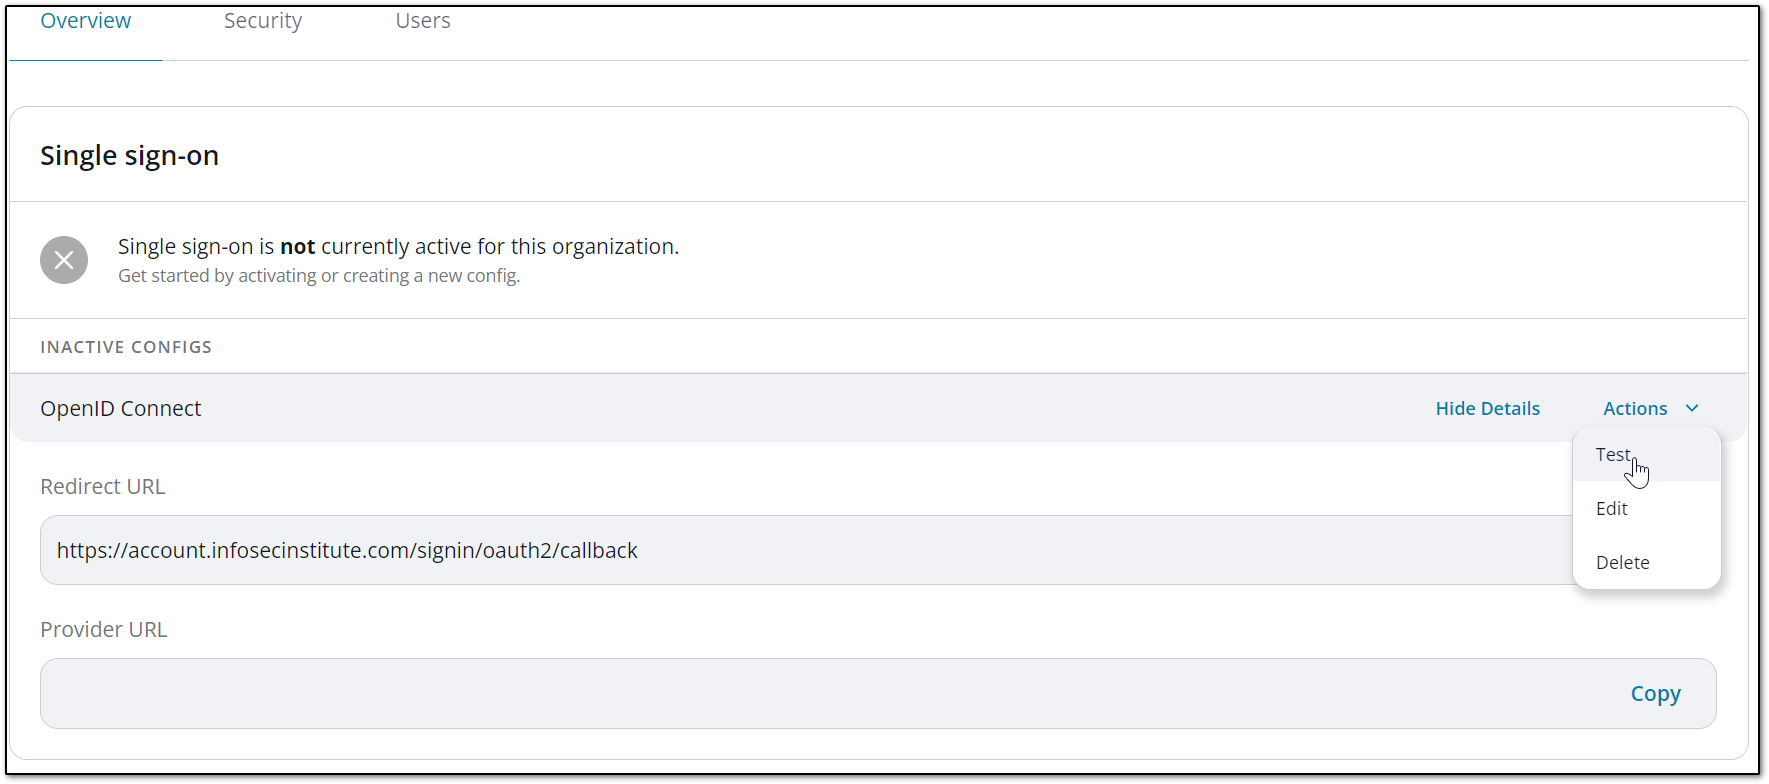Copy the Provider URL
This screenshot has width=1769, height=784.
(x=1655, y=693)
